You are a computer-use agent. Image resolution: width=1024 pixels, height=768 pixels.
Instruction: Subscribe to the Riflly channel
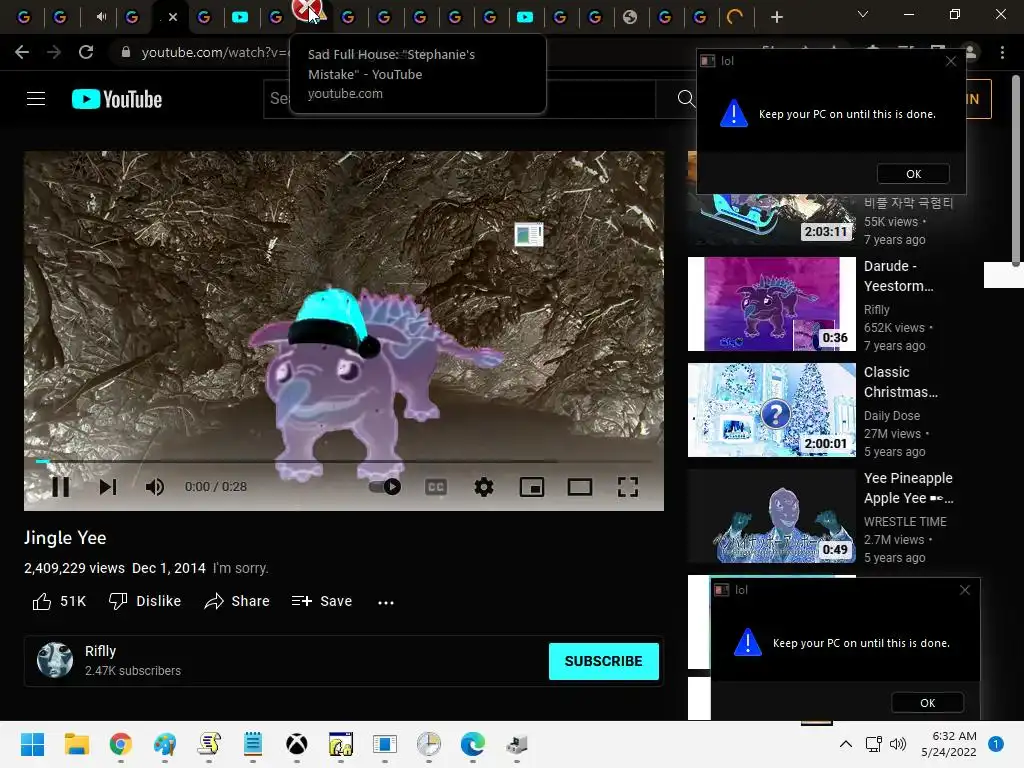(x=603, y=662)
